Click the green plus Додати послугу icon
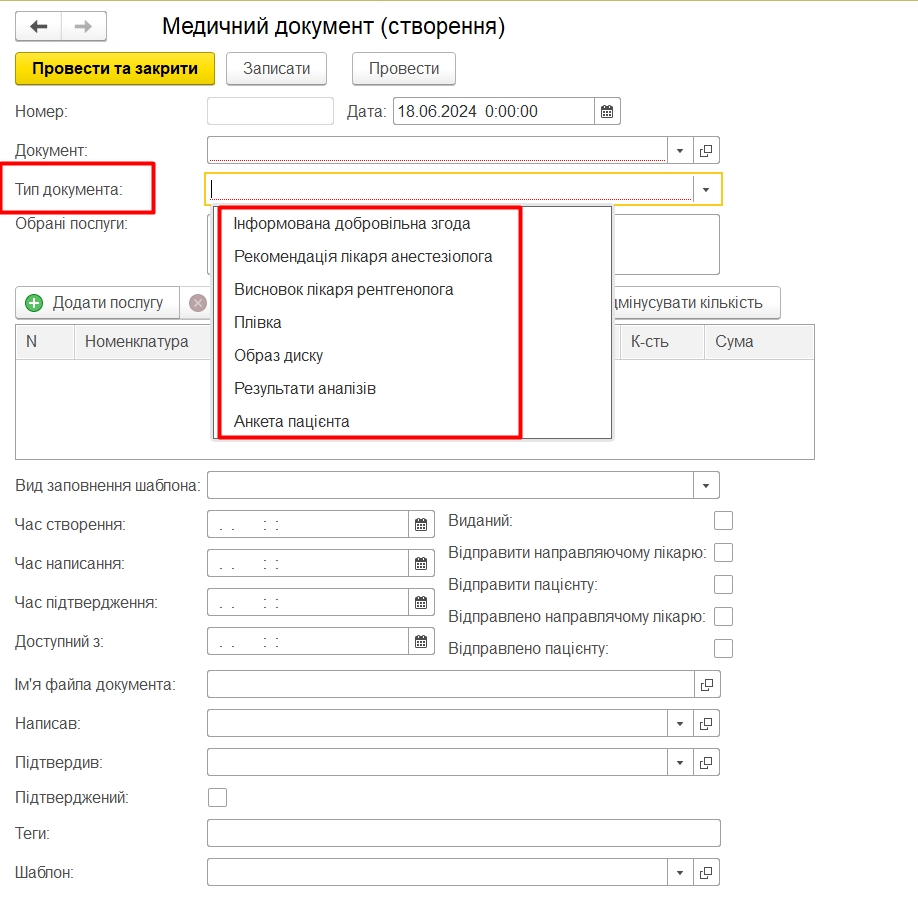The image size is (918, 897). (35, 302)
